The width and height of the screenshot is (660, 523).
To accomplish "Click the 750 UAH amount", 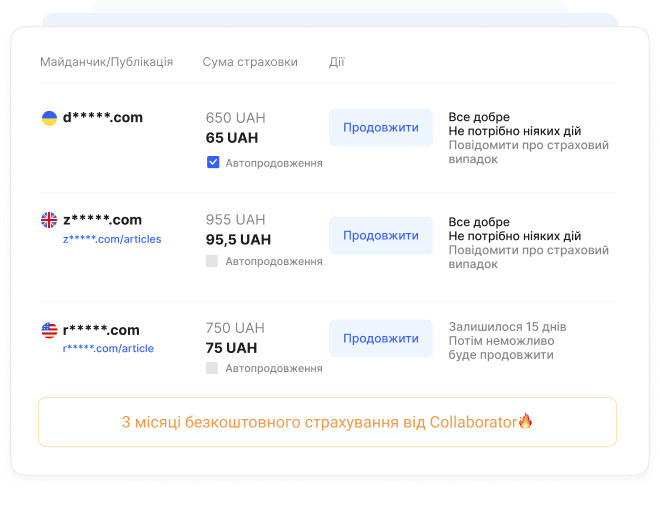I will coord(235,328).
